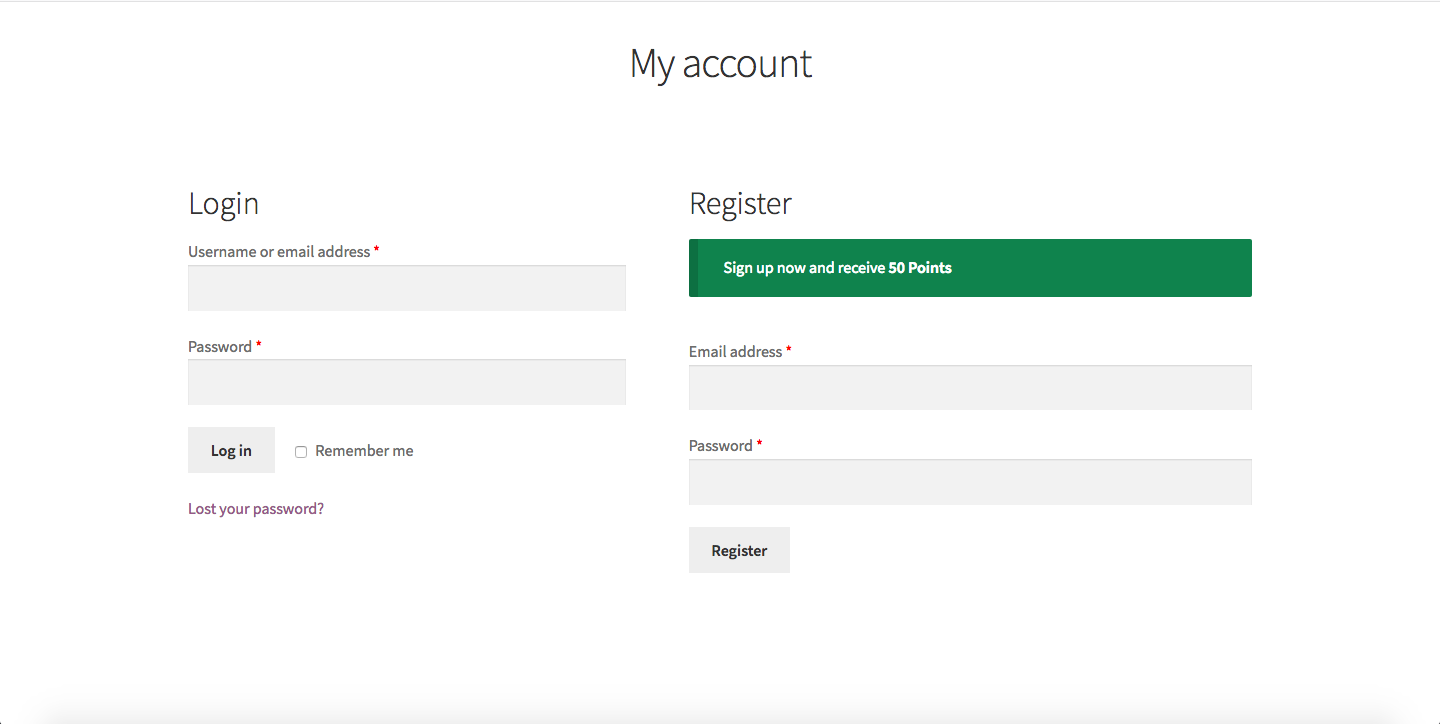
Task: Click the Email address label under Register
Action: (735, 352)
